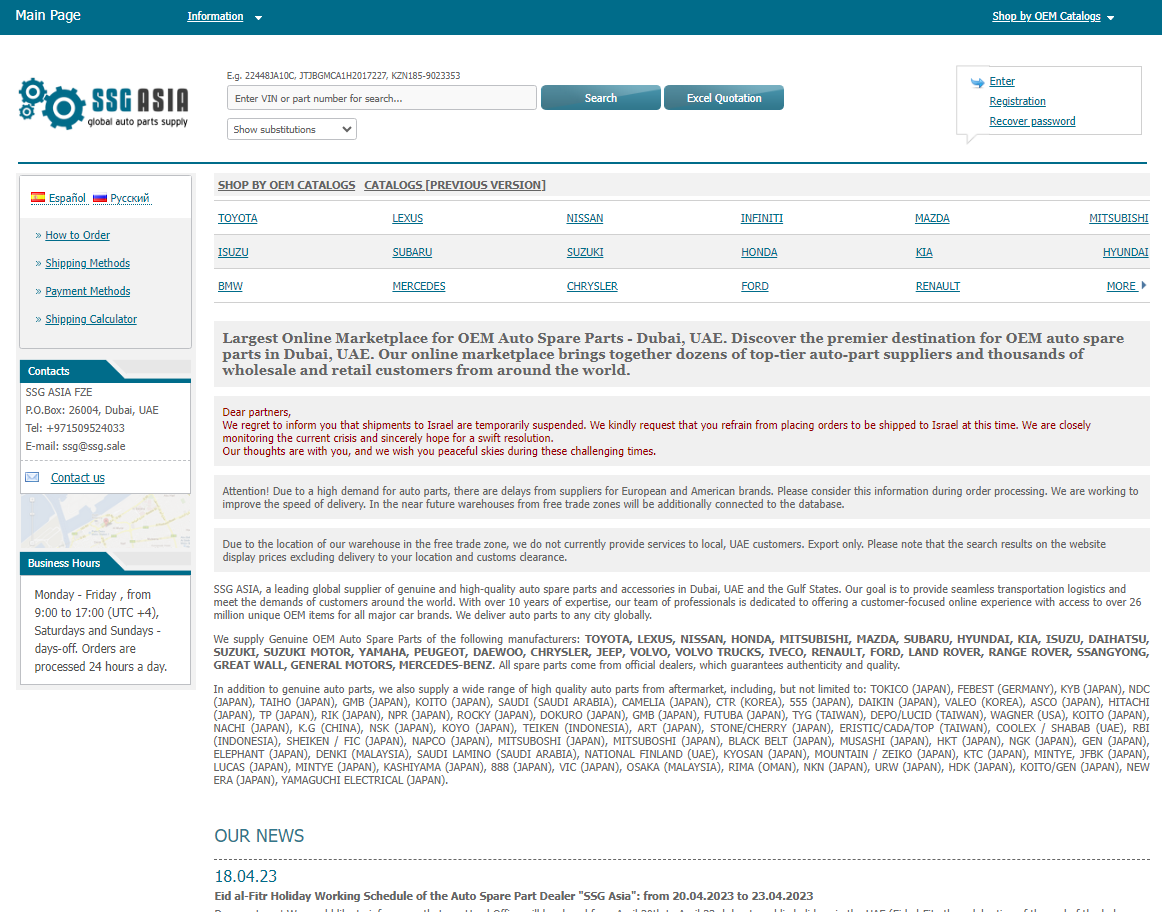The width and height of the screenshot is (1162, 912).
Task: Click the Spanish flag icon
Action: coord(38,198)
